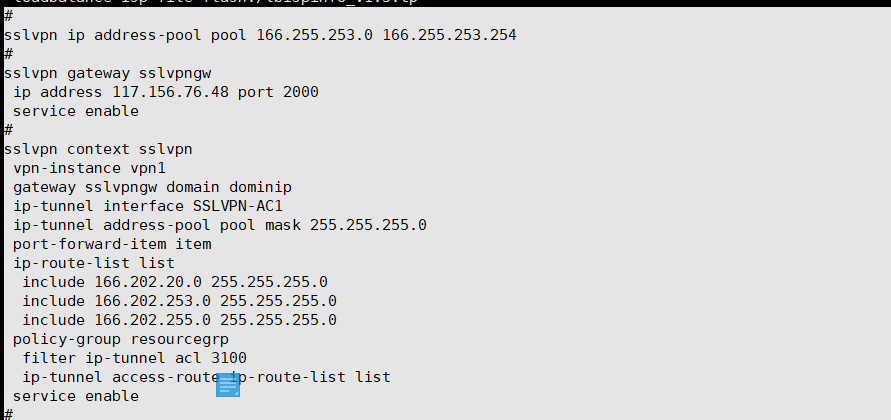Click the blue document note icon
The width and height of the screenshot is (891, 420).
[x=228, y=385]
